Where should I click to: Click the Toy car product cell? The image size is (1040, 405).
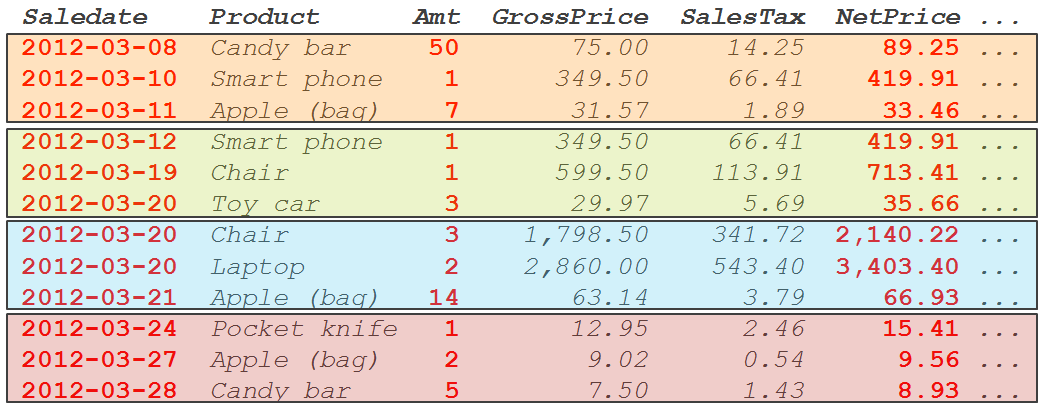[x=265, y=204]
